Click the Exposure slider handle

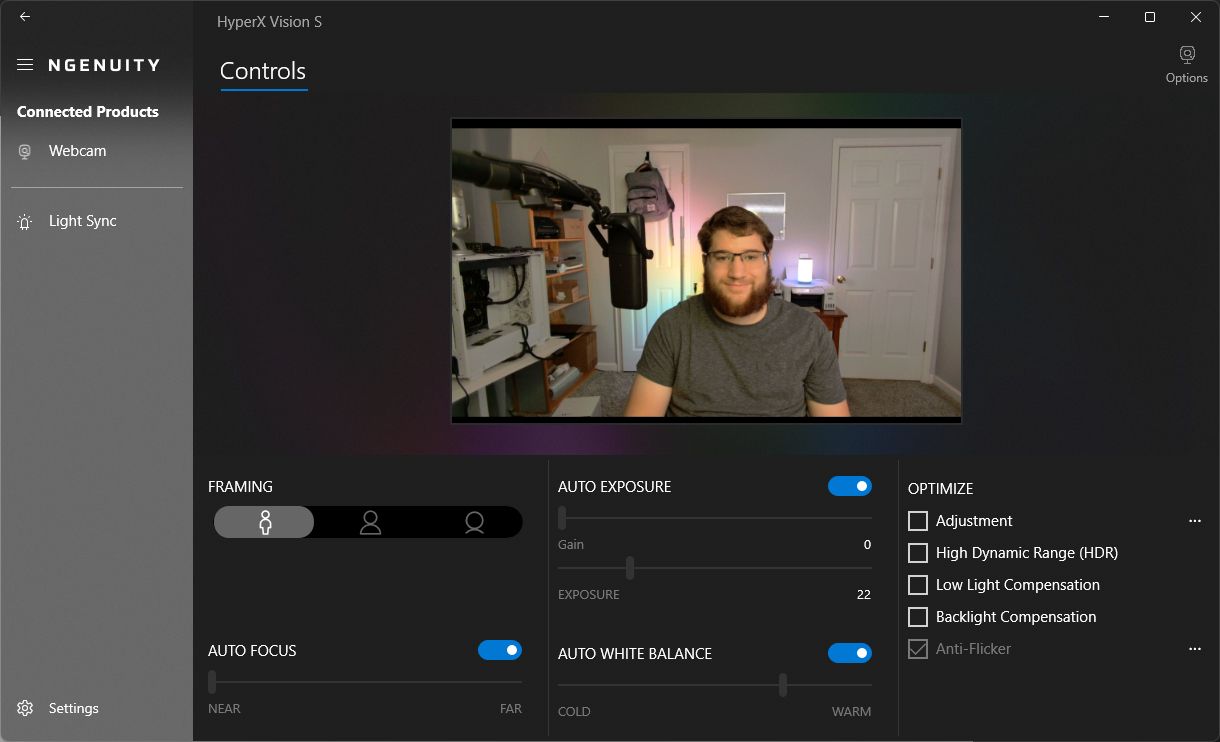tap(630, 568)
